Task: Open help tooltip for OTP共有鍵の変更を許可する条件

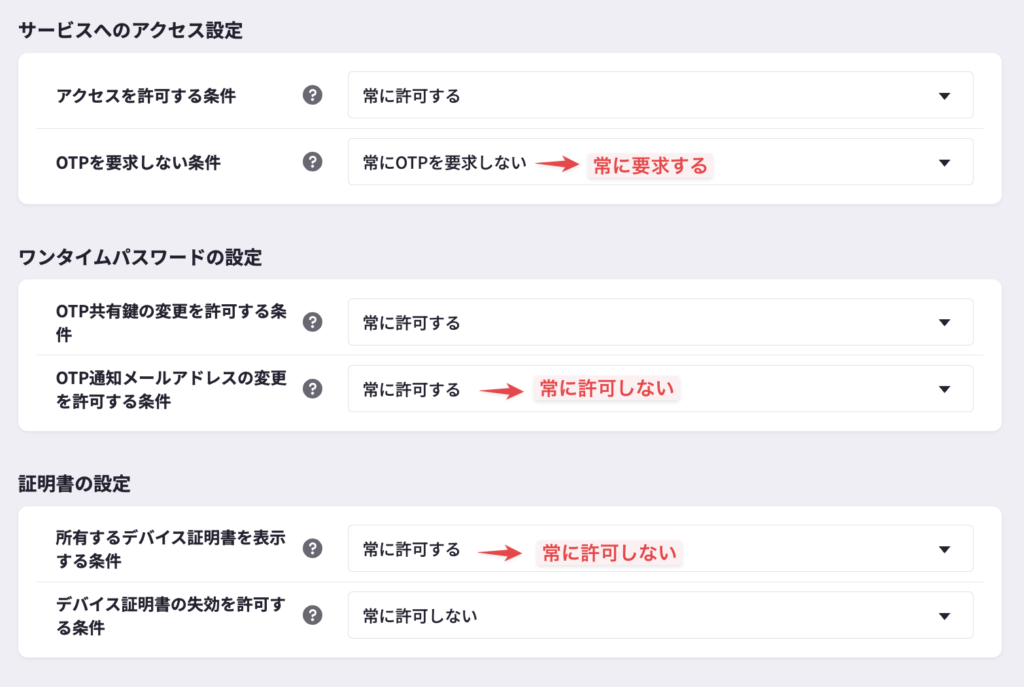Action: [313, 322]
